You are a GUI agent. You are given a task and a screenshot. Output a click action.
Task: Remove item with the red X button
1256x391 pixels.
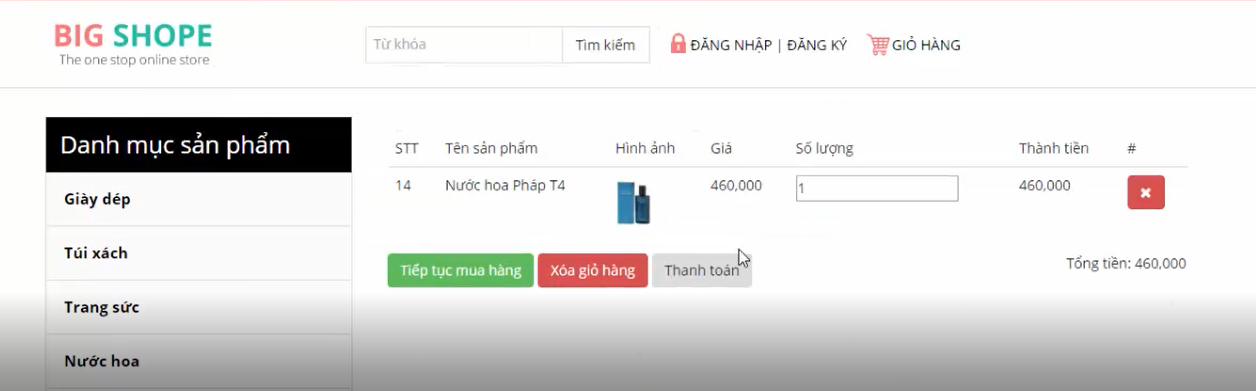[1146, 192]
